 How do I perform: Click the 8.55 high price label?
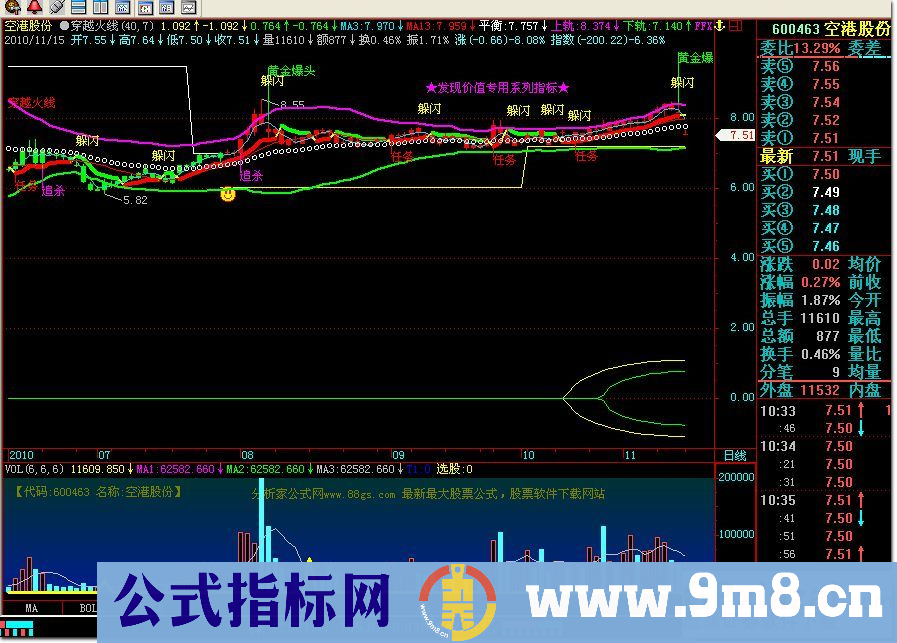(292, 105)
